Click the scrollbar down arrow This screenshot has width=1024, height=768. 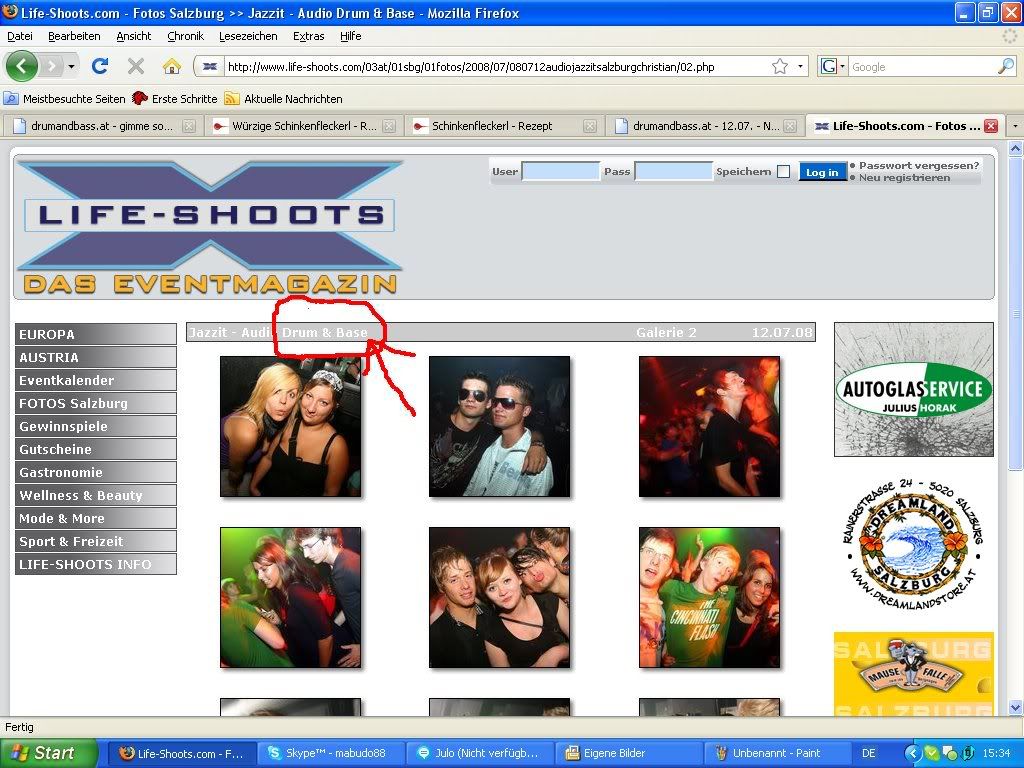point(1015,707)
